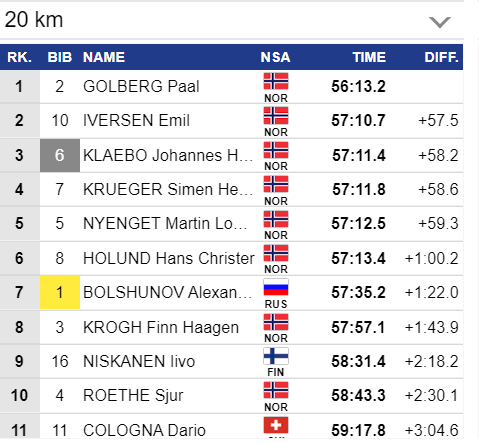Open athlete KRUEGER Simen He... row
Image resolution: width=479 pixels, height=444 pixels.
point(231,189)
